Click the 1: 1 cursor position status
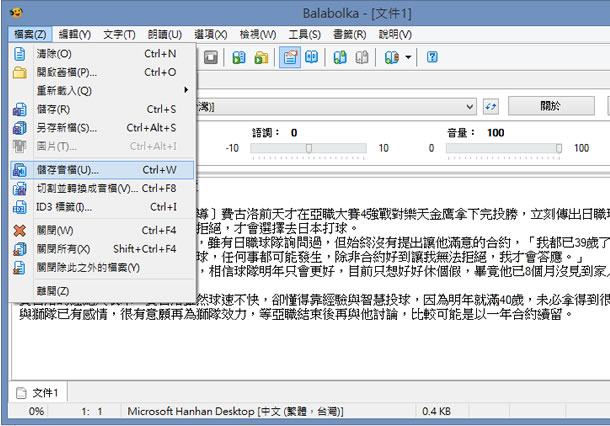The image size is (610, 426). (92, 411)
